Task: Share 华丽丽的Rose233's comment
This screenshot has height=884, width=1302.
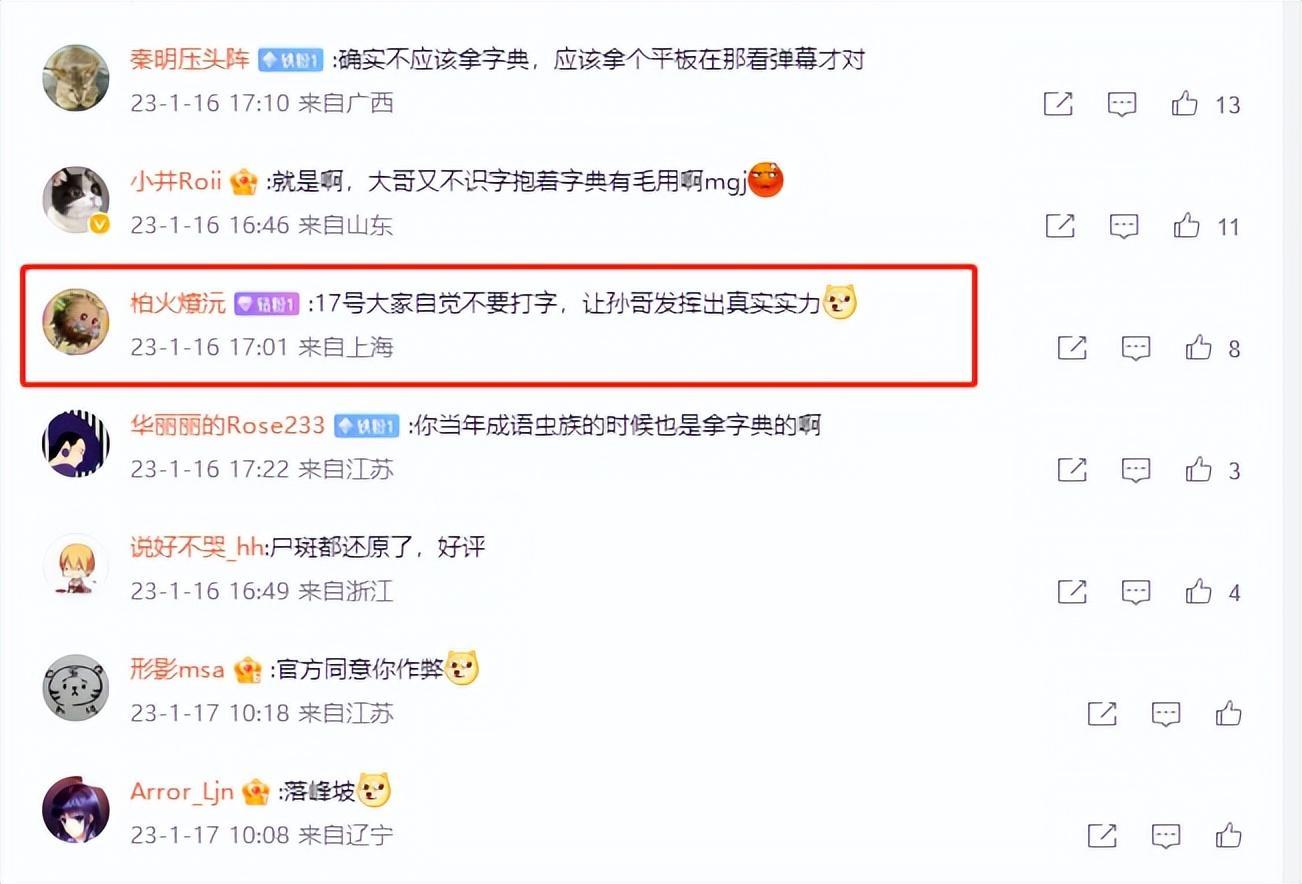Action: point(1072,469)
